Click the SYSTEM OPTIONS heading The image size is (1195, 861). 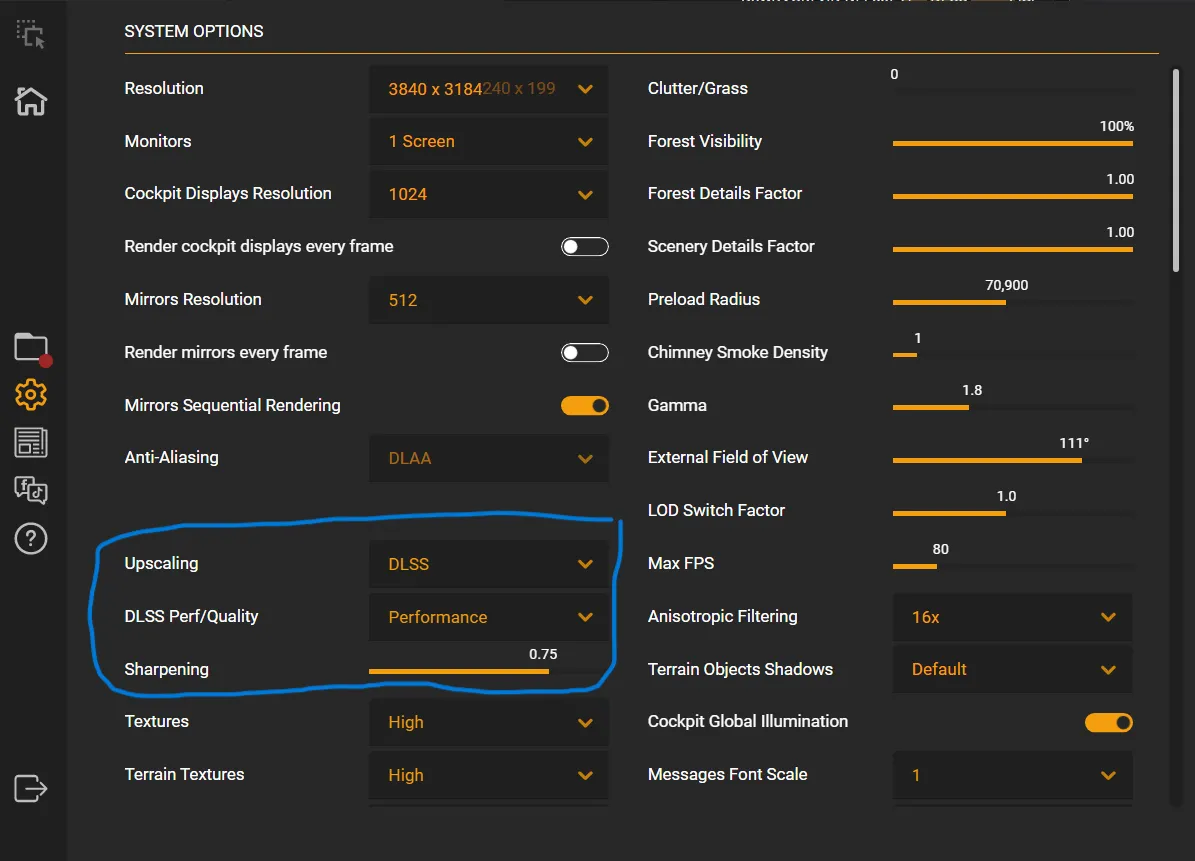[x=194, y=31]
